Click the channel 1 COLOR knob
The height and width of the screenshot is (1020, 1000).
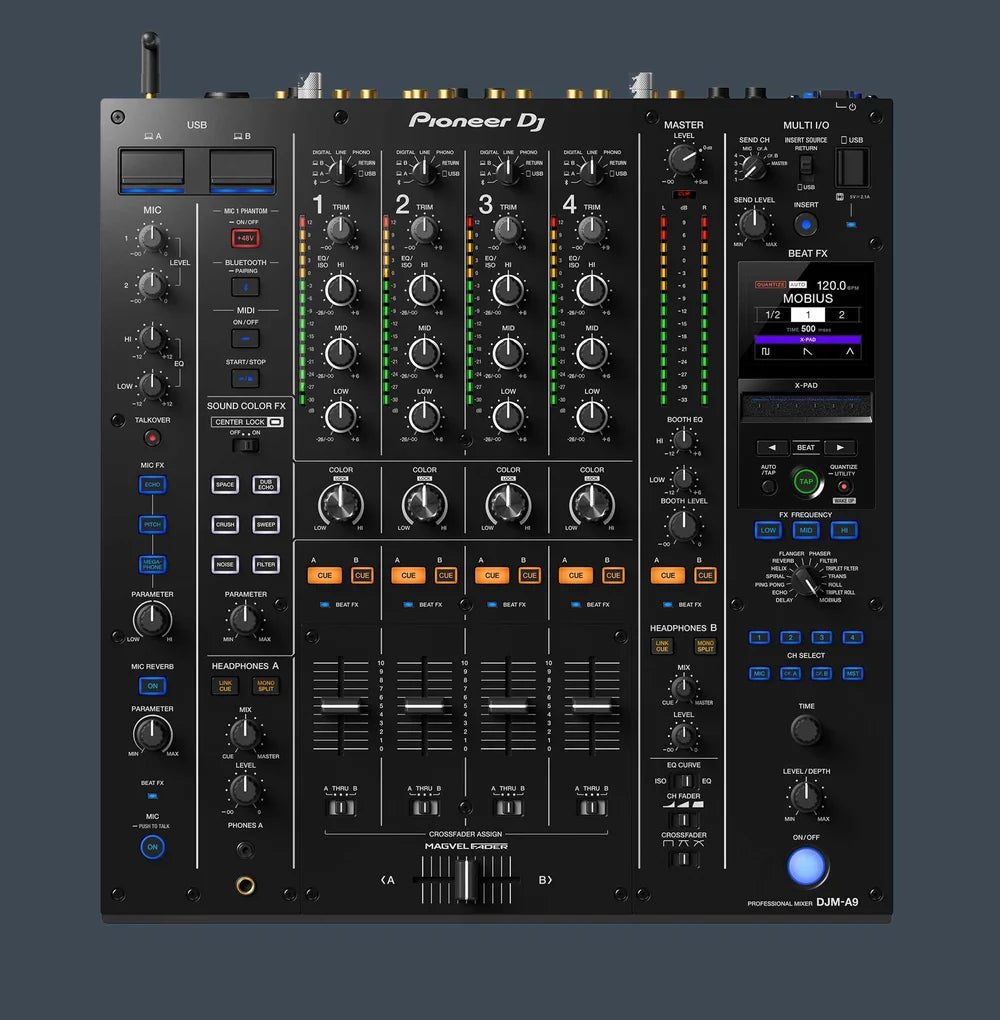[x=340, y=504]
